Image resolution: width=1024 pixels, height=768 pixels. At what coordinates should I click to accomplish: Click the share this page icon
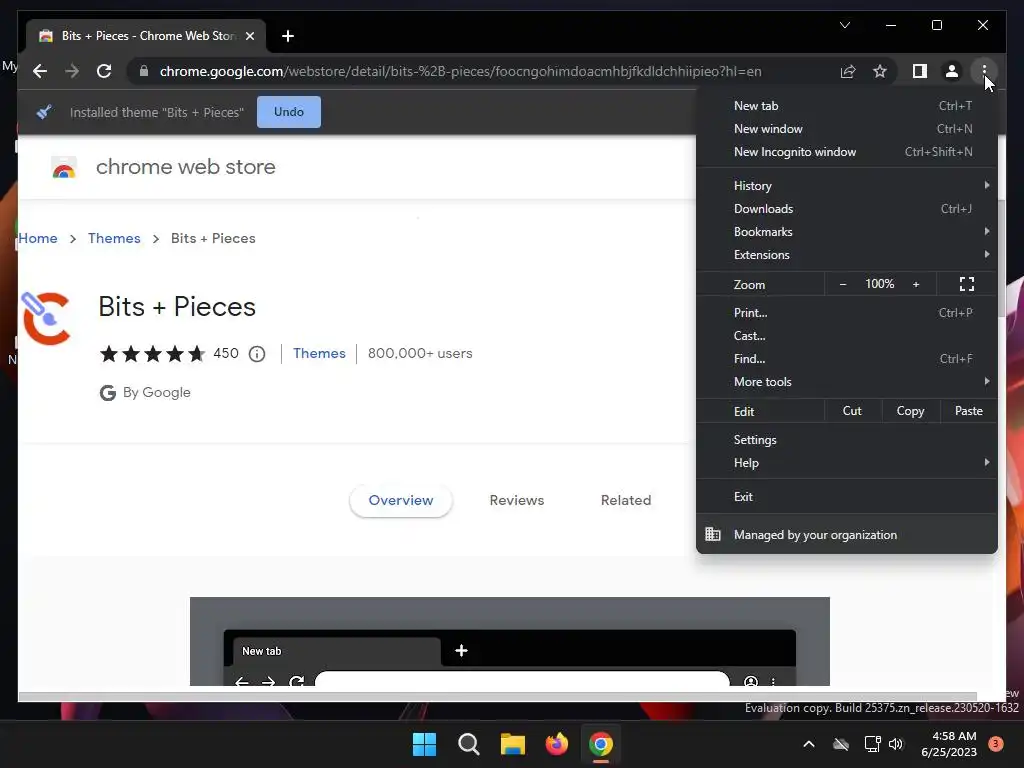pos(848,71)
